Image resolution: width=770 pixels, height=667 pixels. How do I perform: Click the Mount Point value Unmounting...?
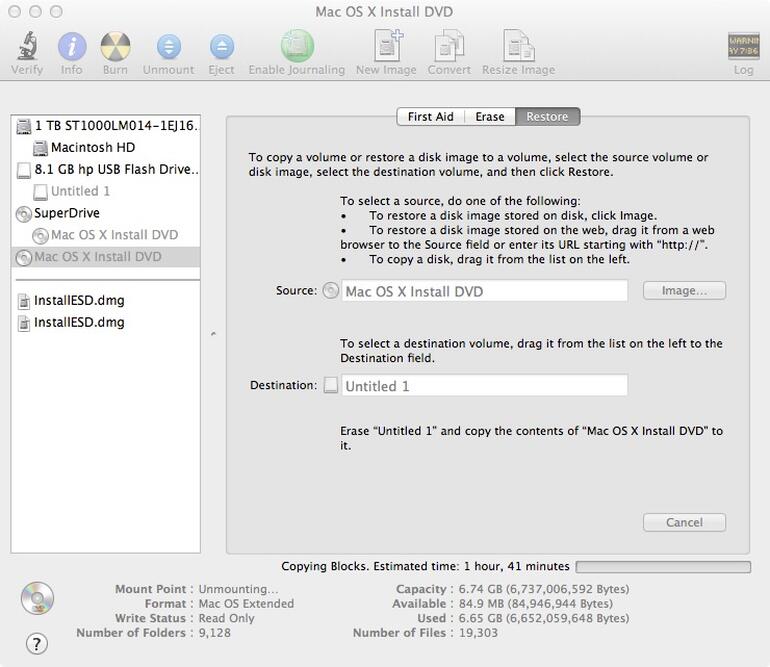(x=238, y=589)
